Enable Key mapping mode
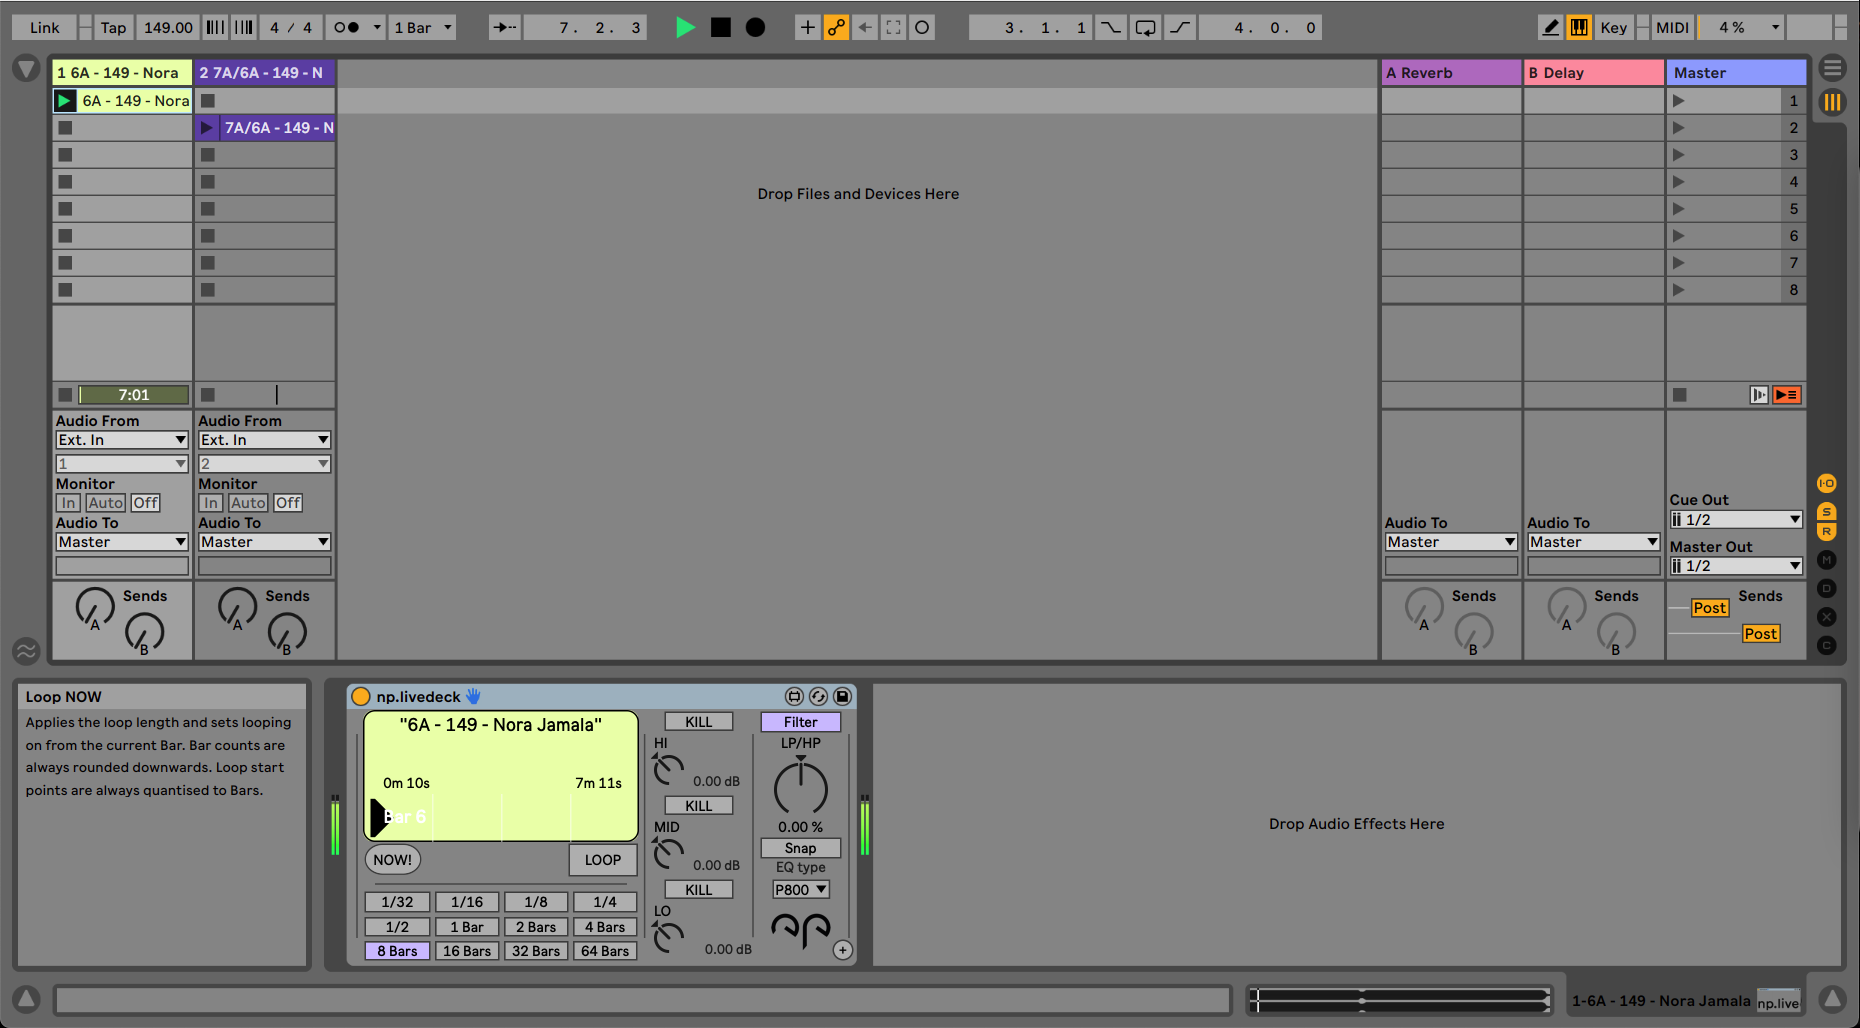Viewport: 1860px width, 1028px height. tap(1613, 27)
